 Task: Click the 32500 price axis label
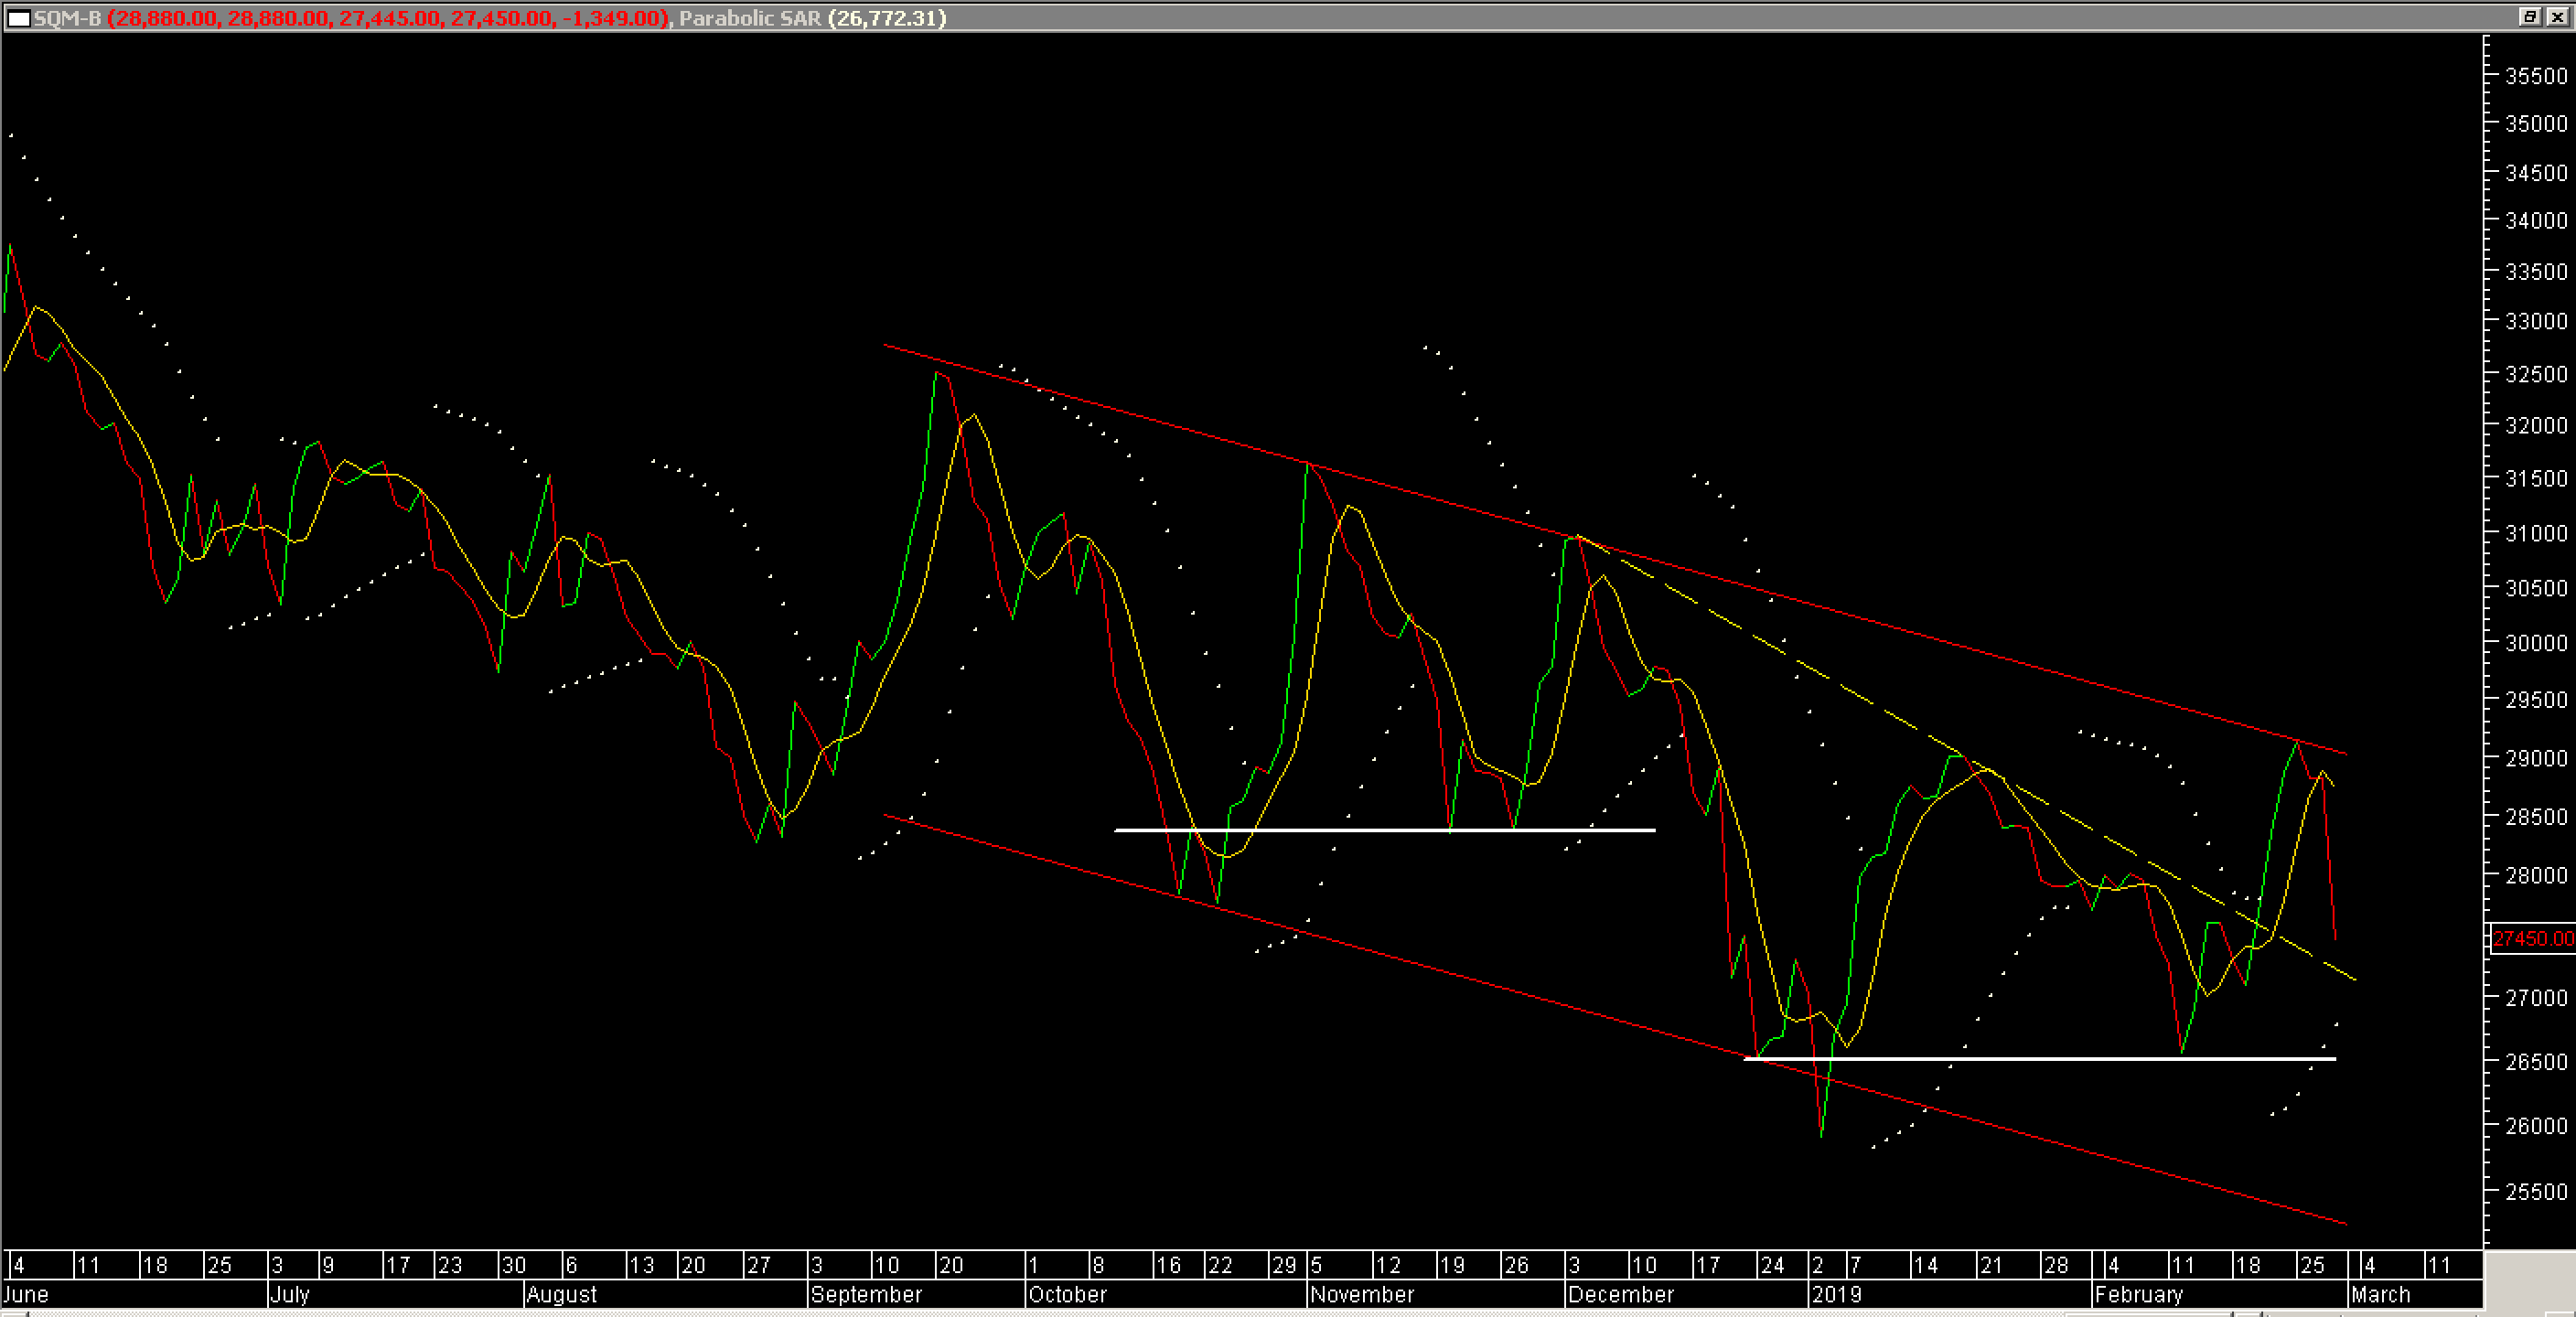tap(2536, 375)
